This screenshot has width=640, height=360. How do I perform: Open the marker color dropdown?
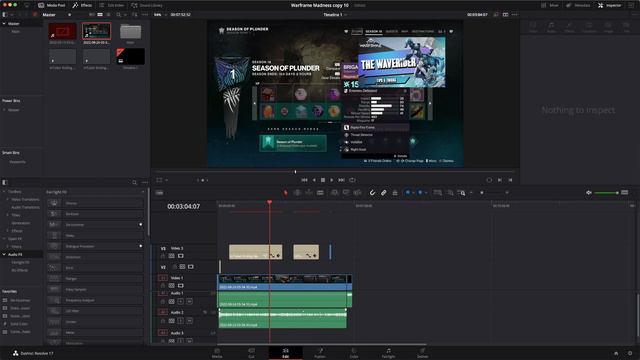tap(425, 193)
